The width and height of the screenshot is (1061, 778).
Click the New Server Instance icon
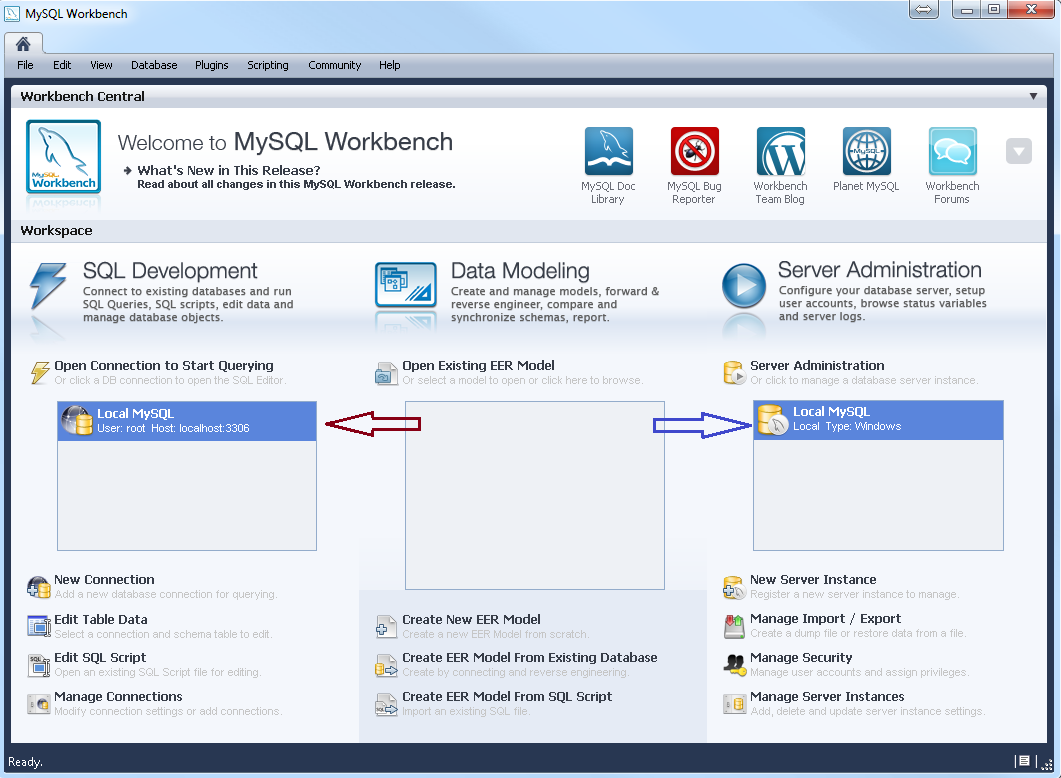pos(734,587)
